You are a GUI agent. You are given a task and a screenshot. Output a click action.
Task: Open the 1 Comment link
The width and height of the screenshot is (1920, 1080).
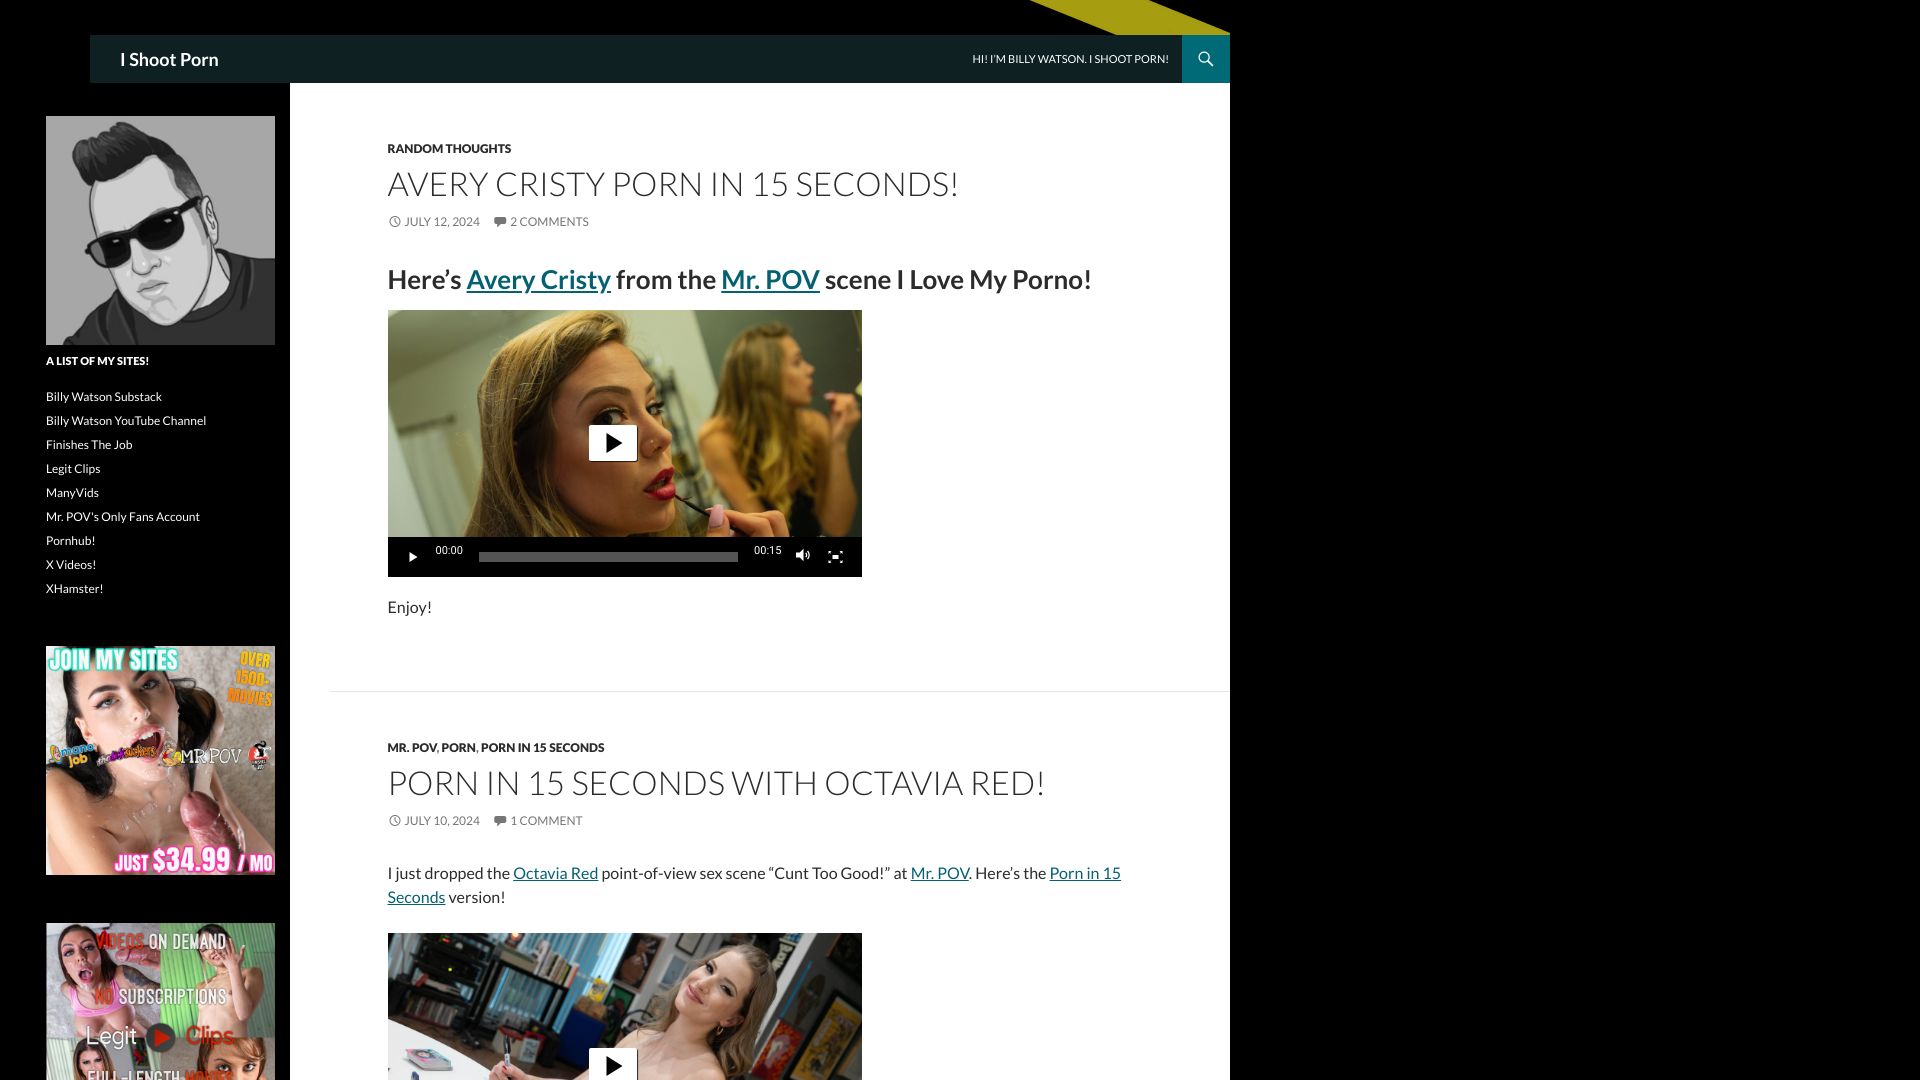[x=545, y=821]
